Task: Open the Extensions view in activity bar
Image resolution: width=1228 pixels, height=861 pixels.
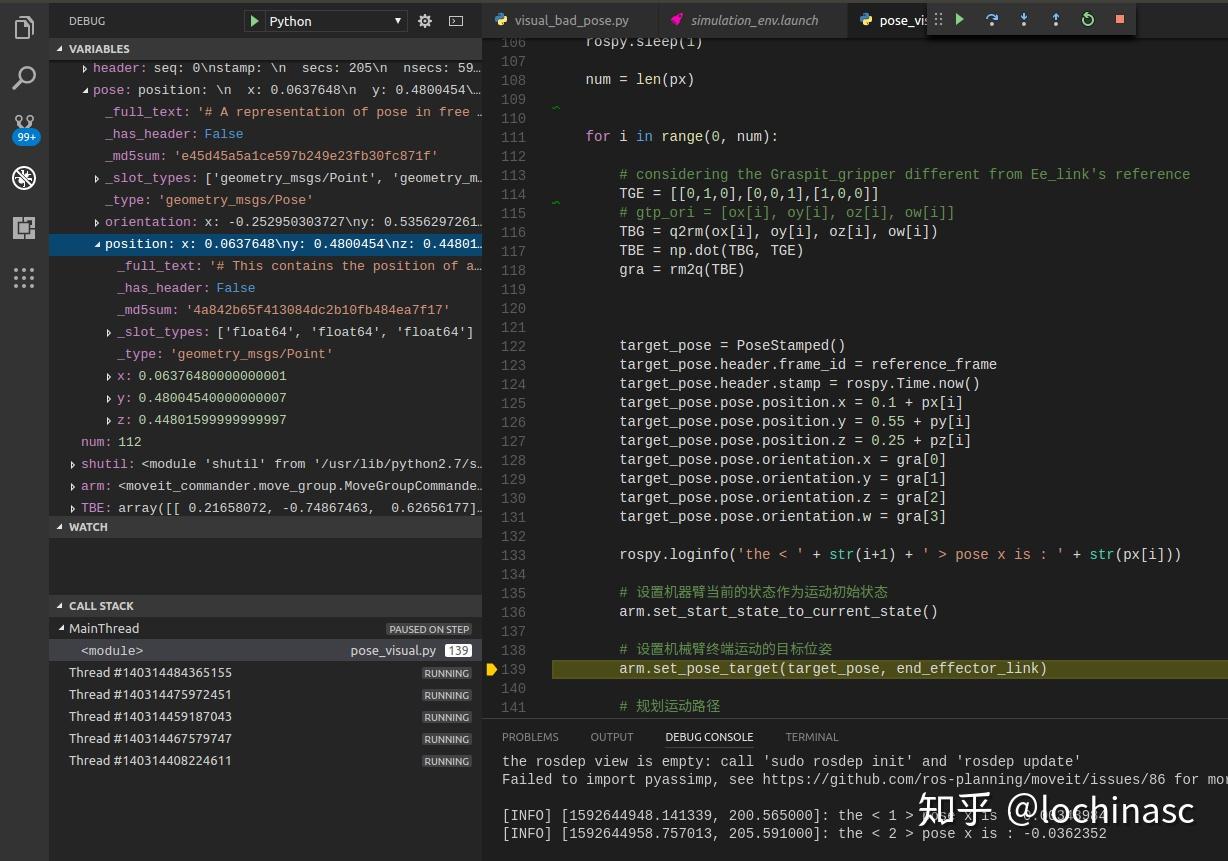Action: (24, 228)
